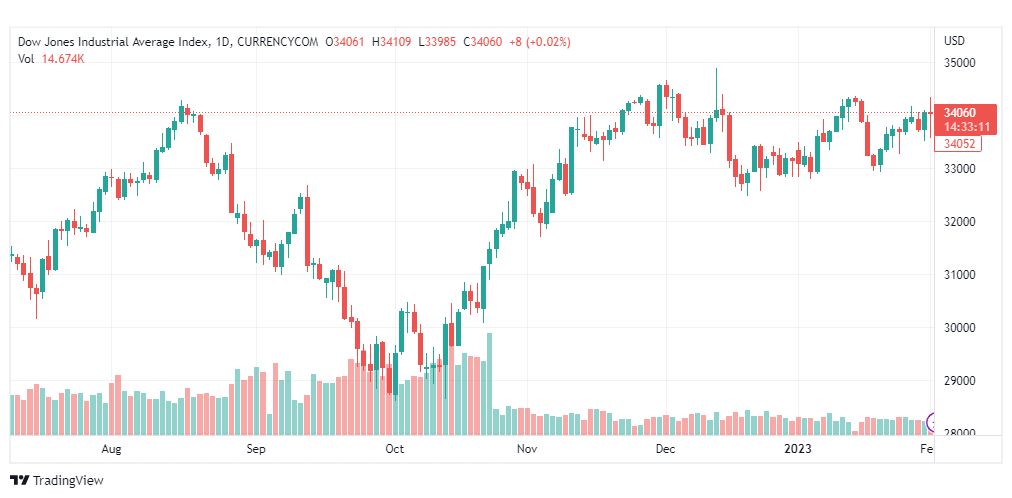
Task: Click the 30000 price axis label
Action: [959, 328]
